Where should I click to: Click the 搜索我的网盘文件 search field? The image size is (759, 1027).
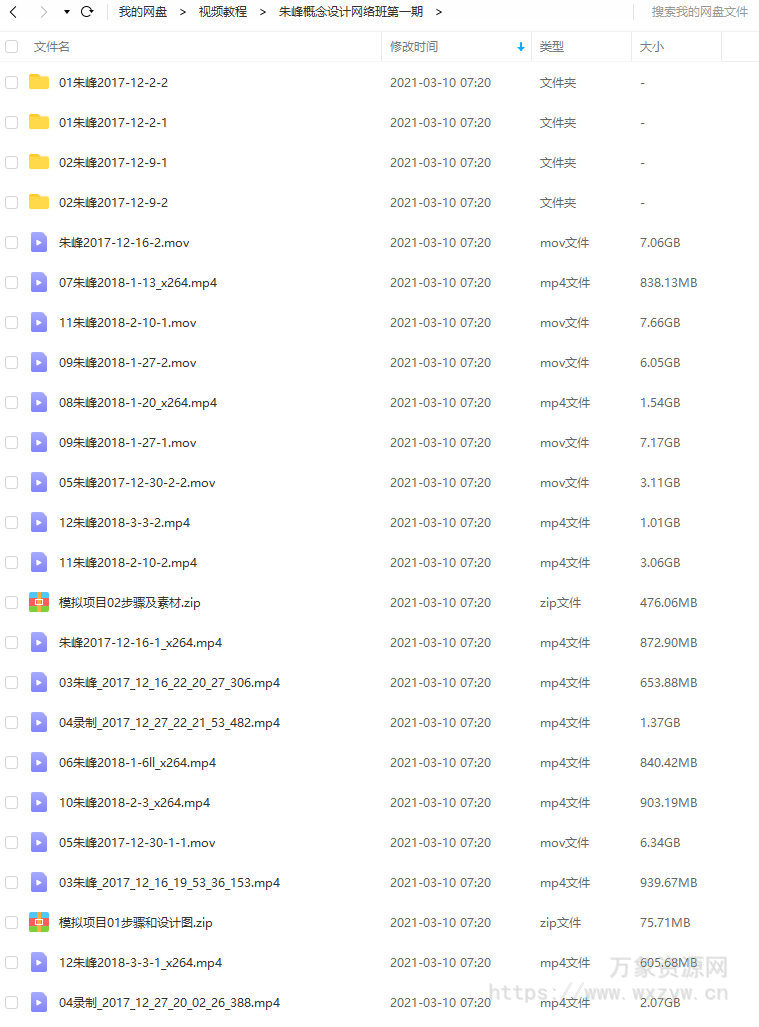[x=699, y=12]
